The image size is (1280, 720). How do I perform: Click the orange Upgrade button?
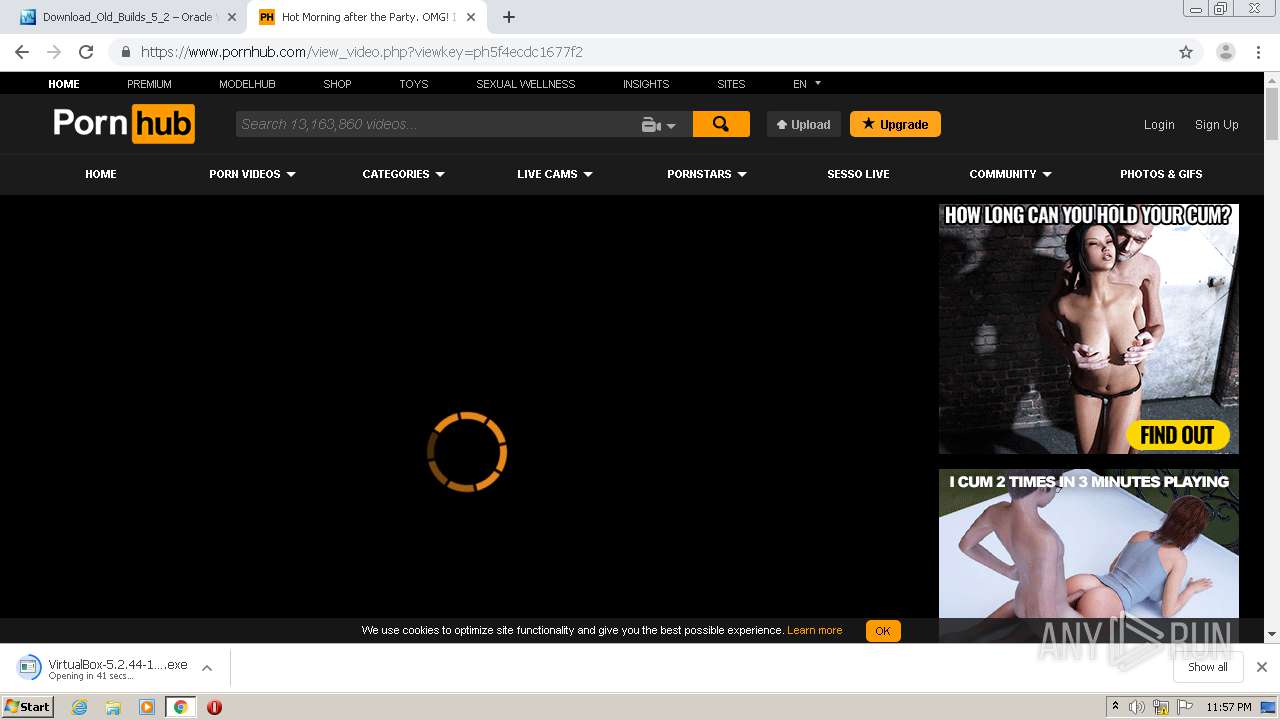[895, 124]
